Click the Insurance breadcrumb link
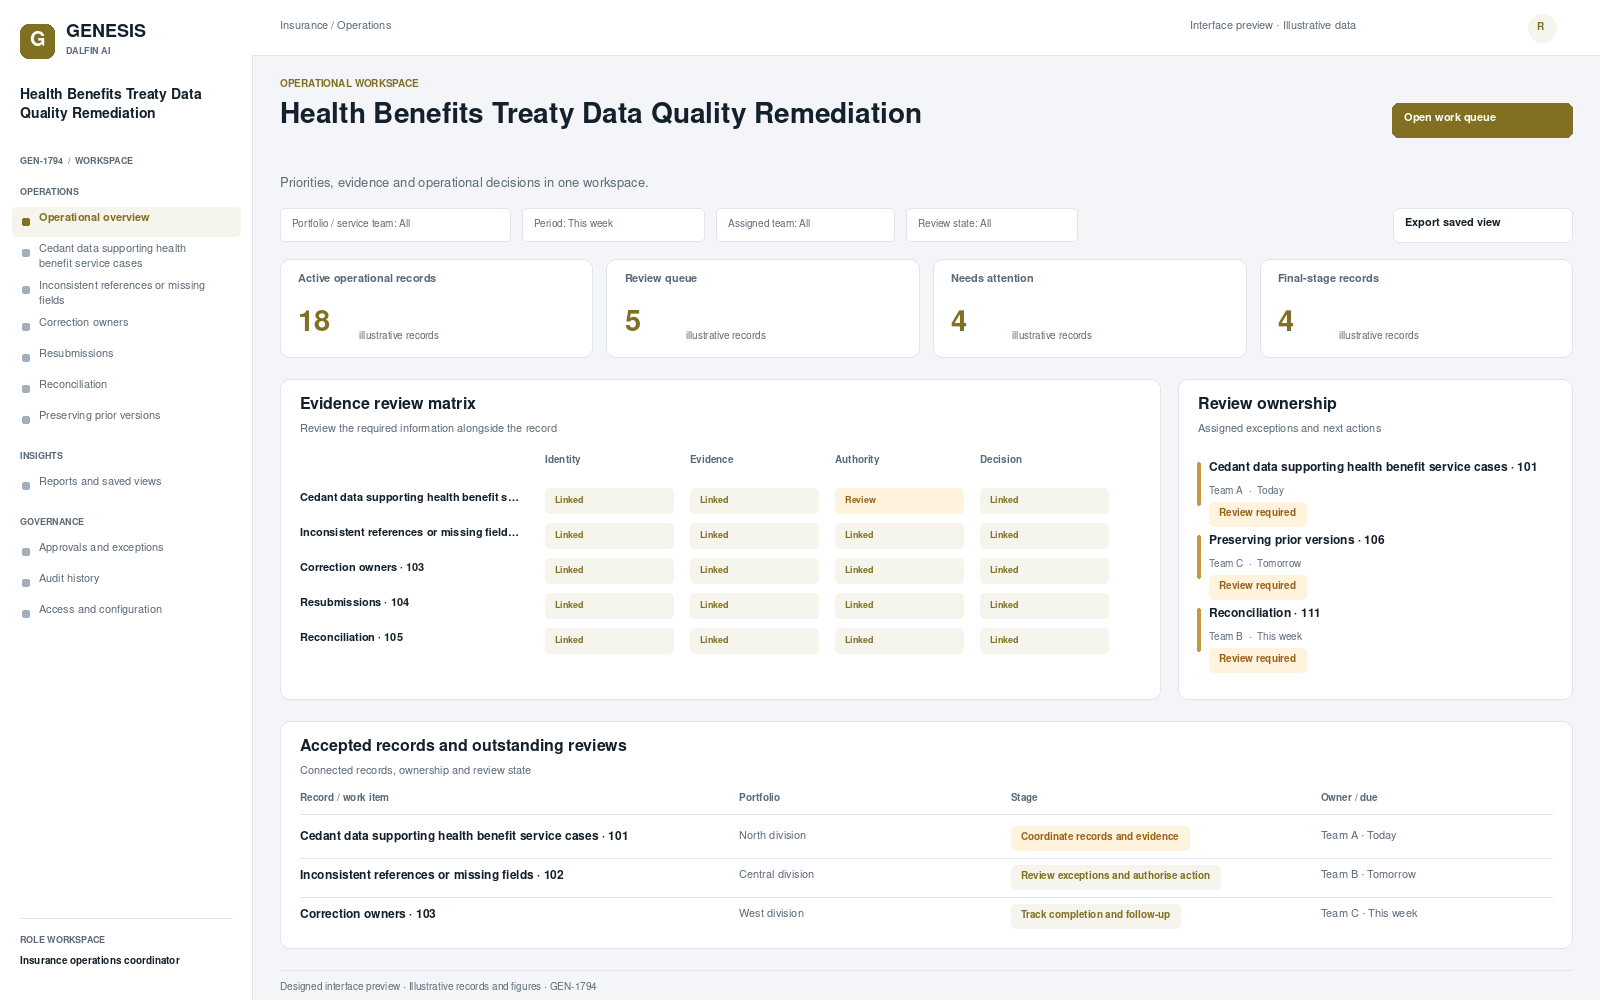The image size is (1600, 1000). [304, 26]
